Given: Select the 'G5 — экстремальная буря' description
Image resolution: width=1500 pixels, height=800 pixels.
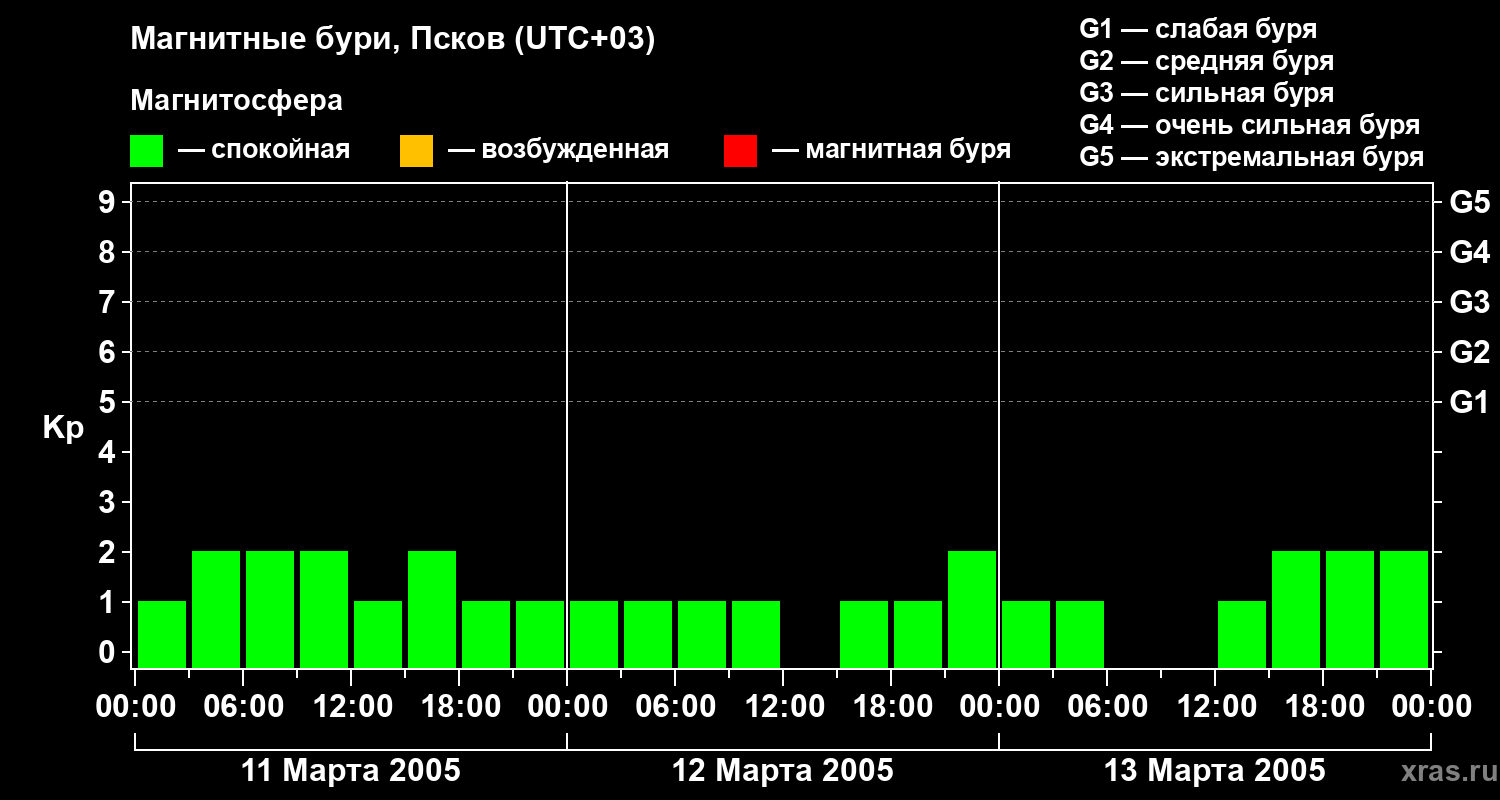Looking at the screenshot, I should tap(1252, 157).
